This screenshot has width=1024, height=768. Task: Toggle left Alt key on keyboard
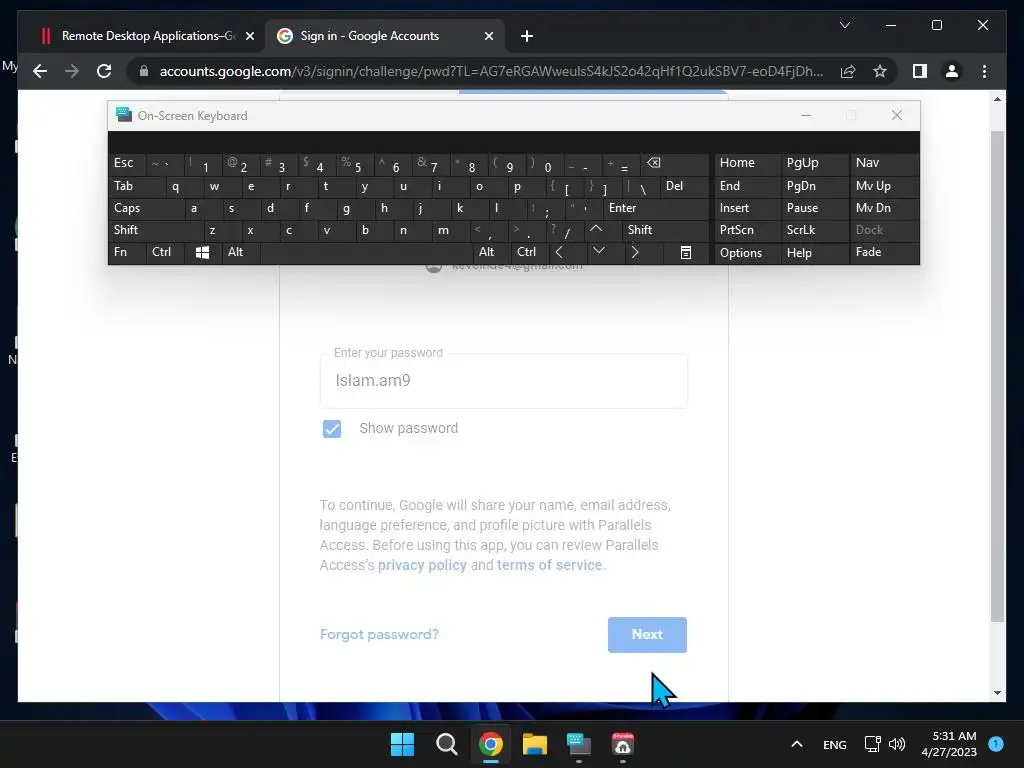click(240, 252)
